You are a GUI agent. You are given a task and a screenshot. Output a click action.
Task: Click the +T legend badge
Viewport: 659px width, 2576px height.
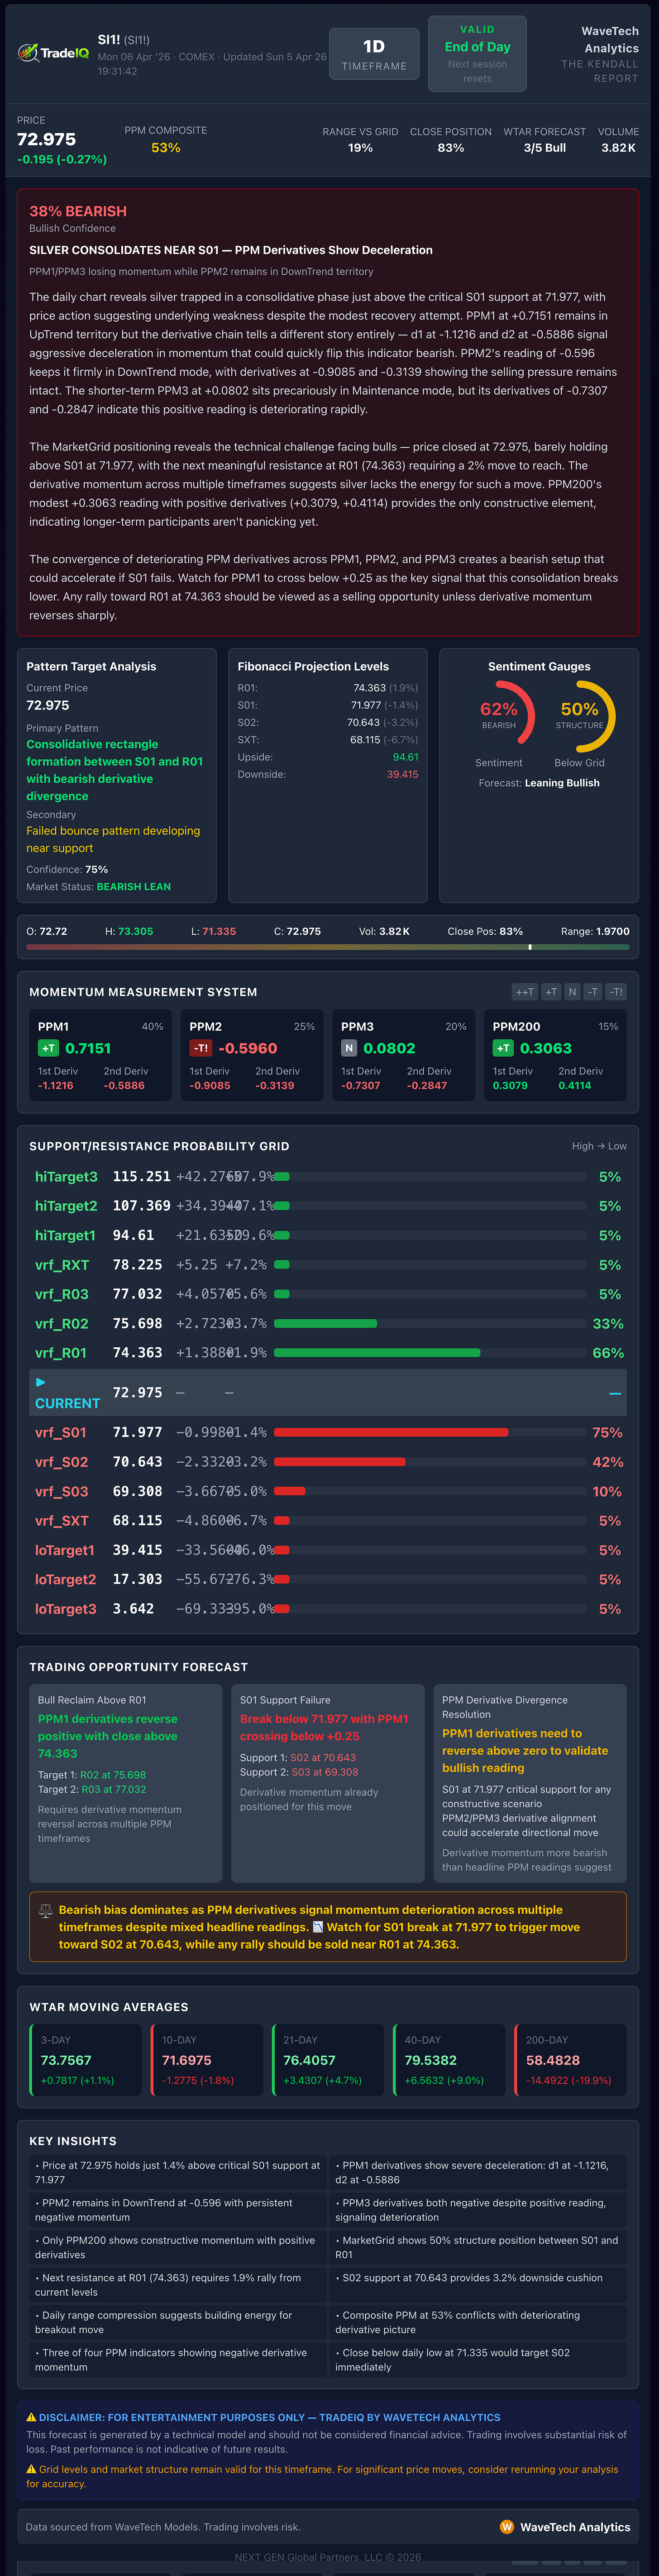coord(551,992)
